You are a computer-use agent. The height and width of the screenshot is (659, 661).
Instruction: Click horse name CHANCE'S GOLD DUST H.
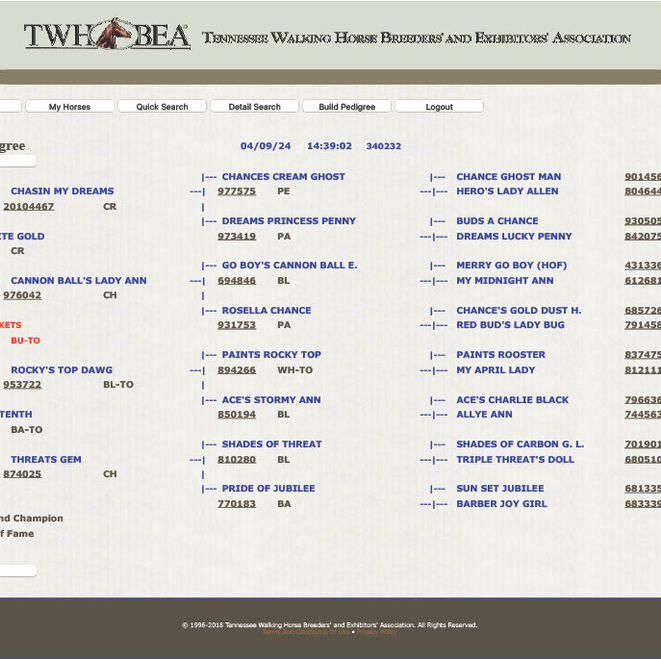pyautogui.click(x=519, y=310)
